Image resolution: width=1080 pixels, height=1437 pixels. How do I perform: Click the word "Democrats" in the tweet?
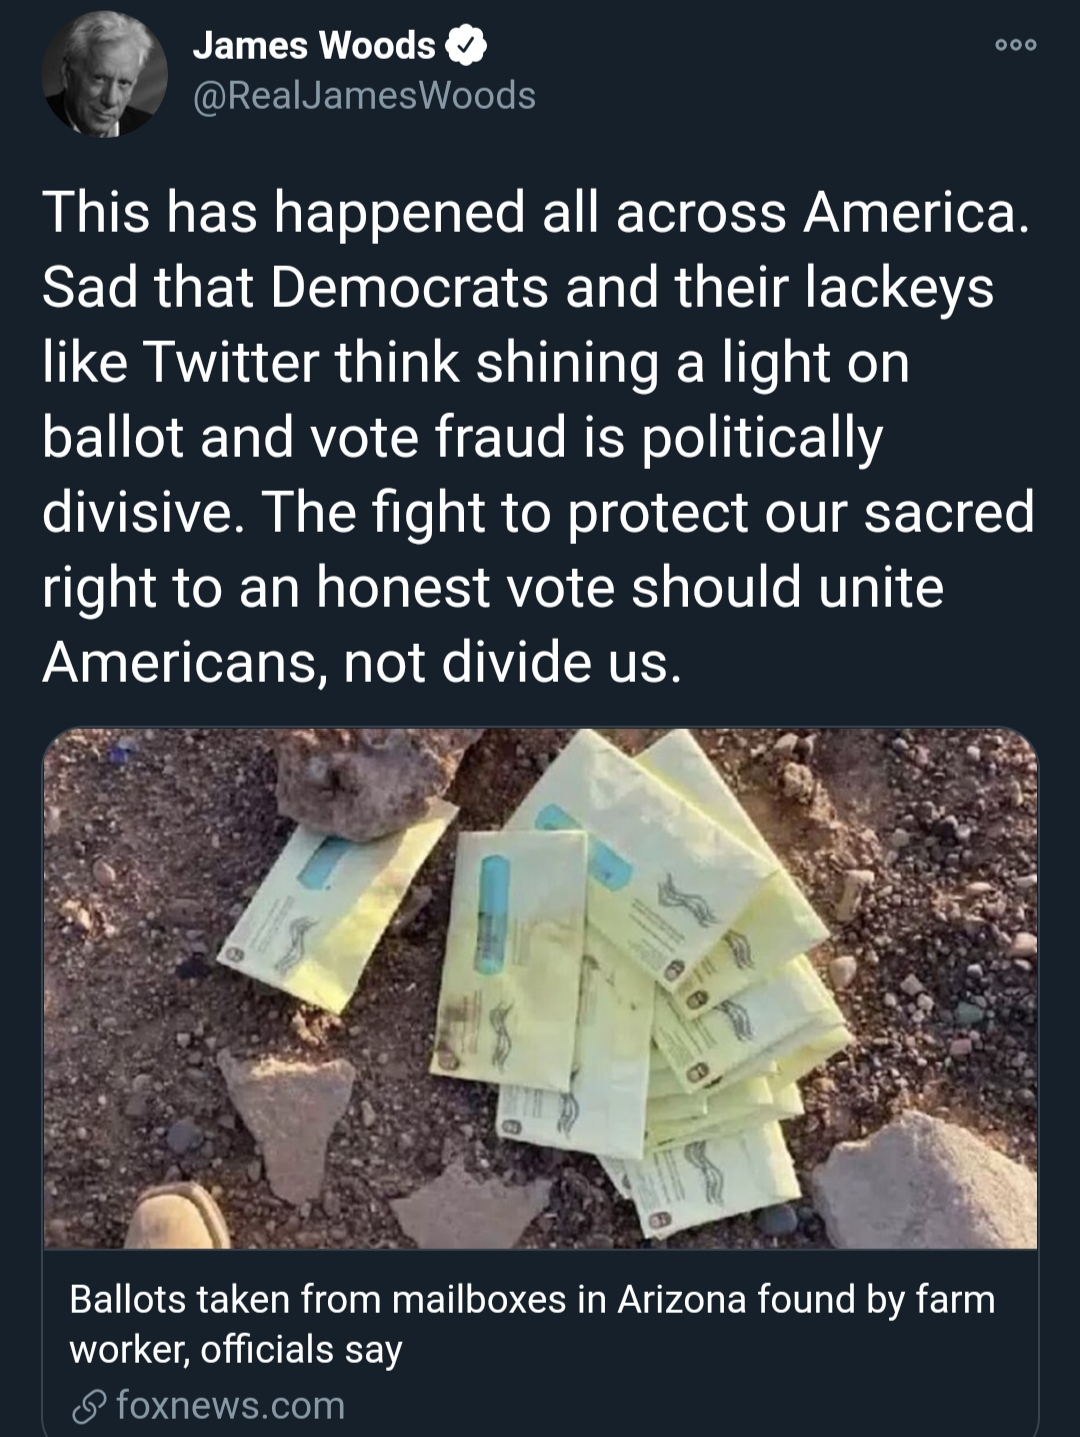tap(409, 288)
